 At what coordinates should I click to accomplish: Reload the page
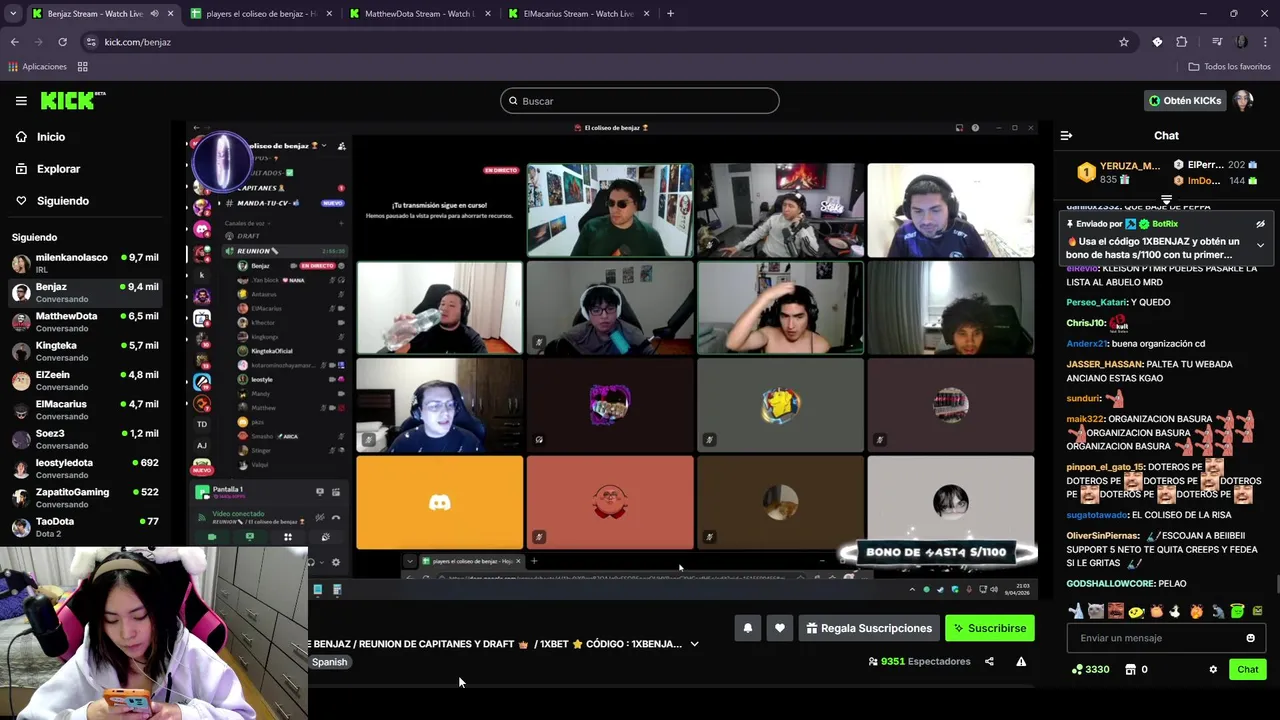tap(62, 42)
